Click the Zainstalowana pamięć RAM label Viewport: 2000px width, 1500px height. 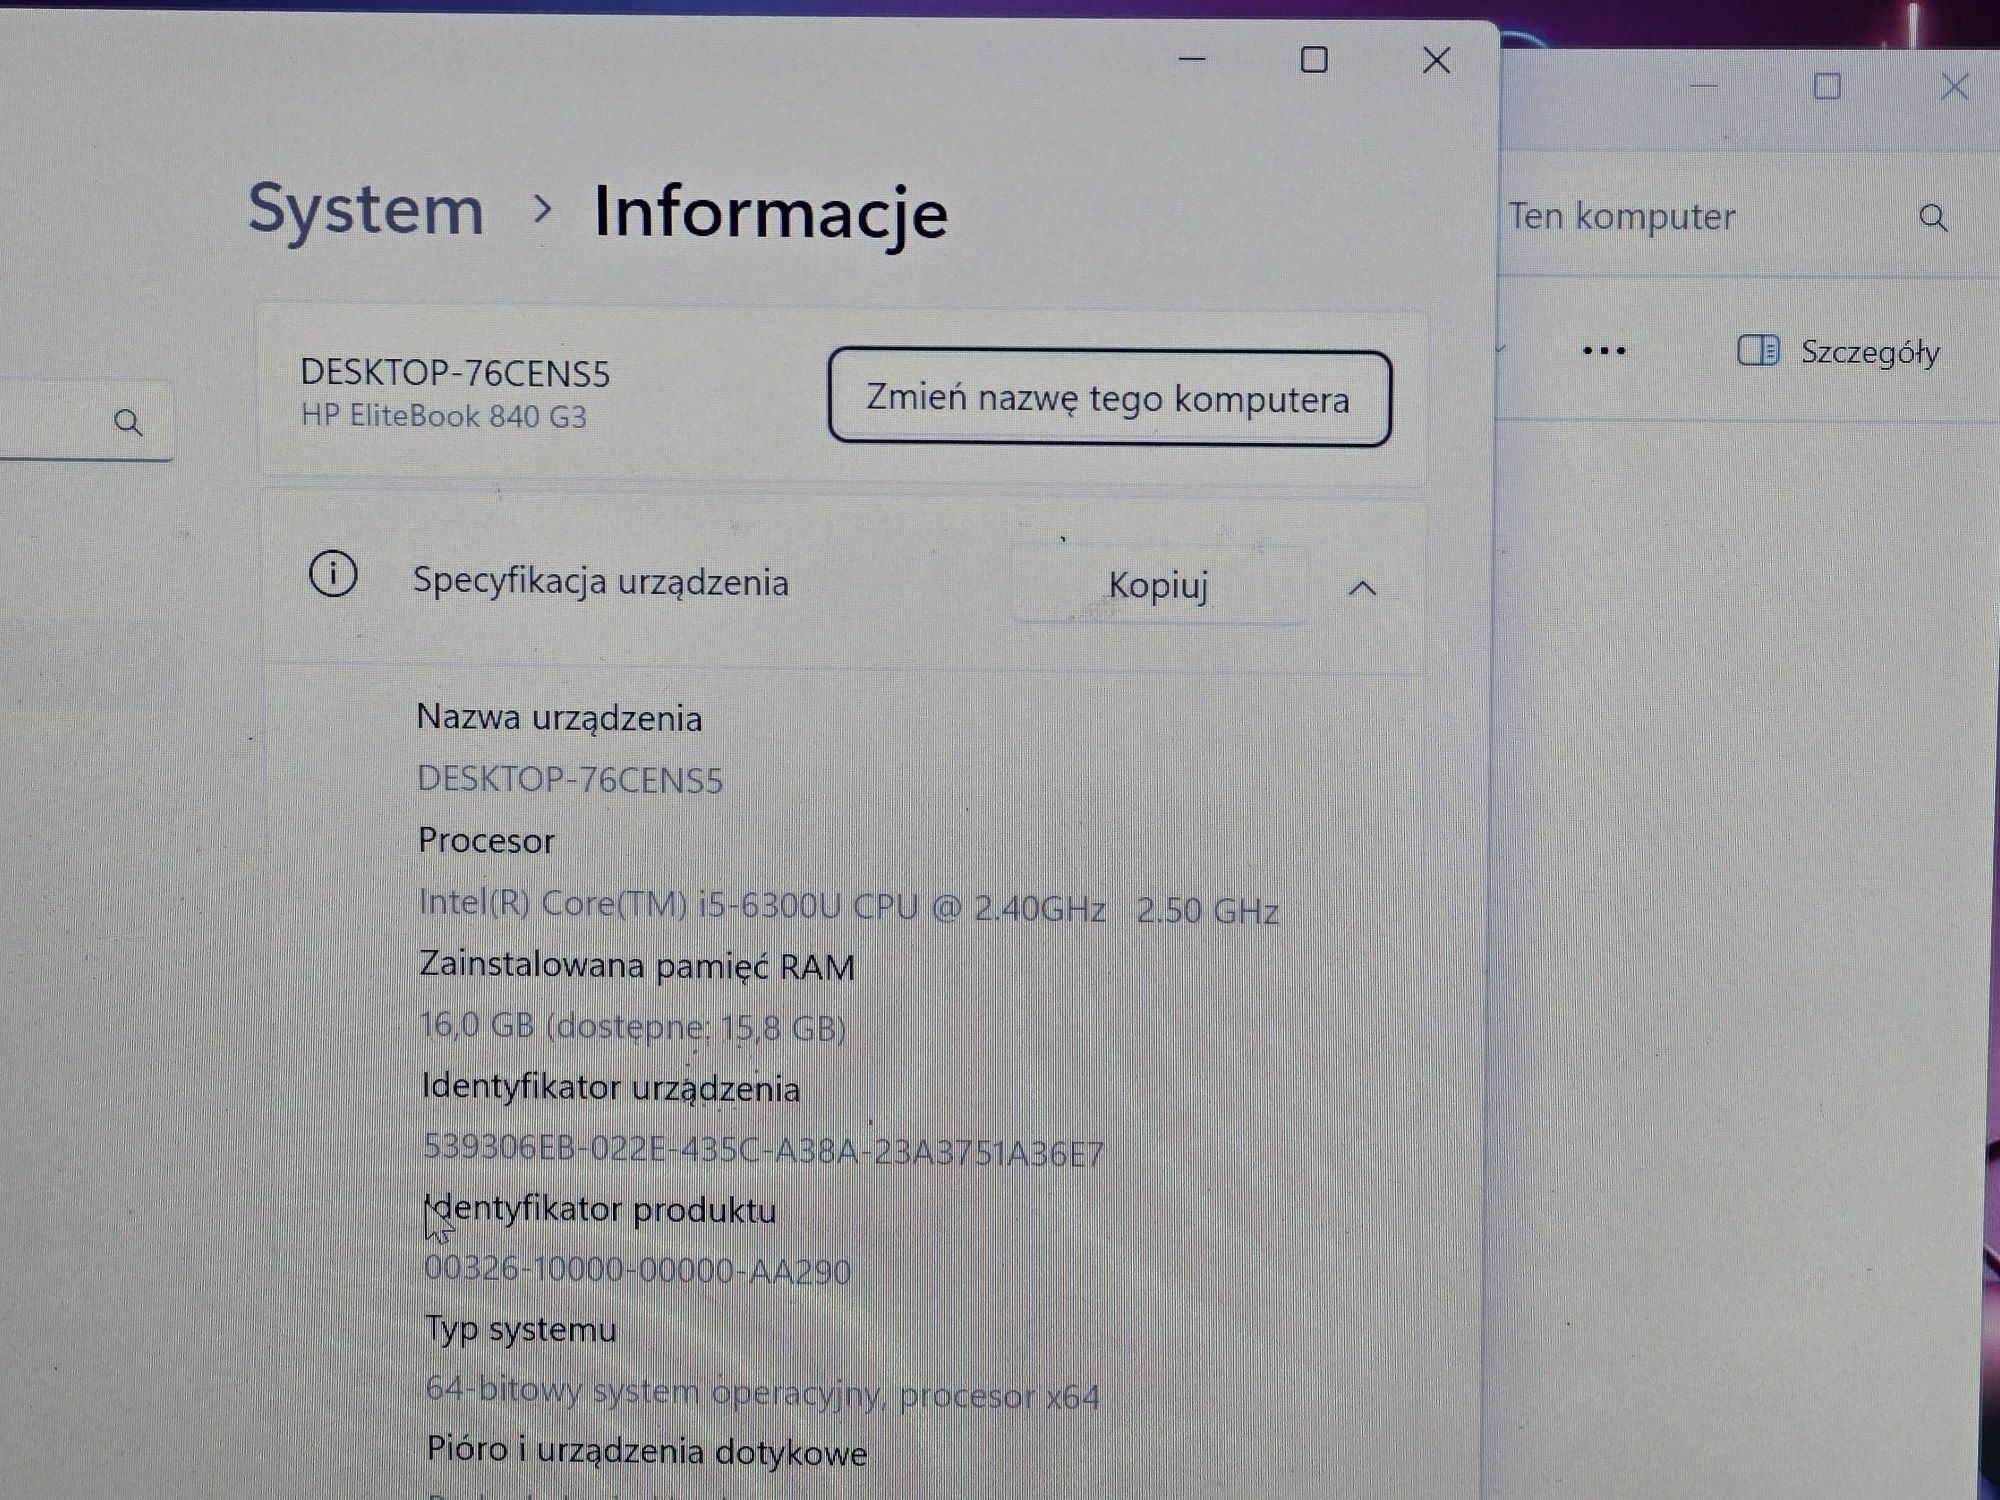coord(637,966)
